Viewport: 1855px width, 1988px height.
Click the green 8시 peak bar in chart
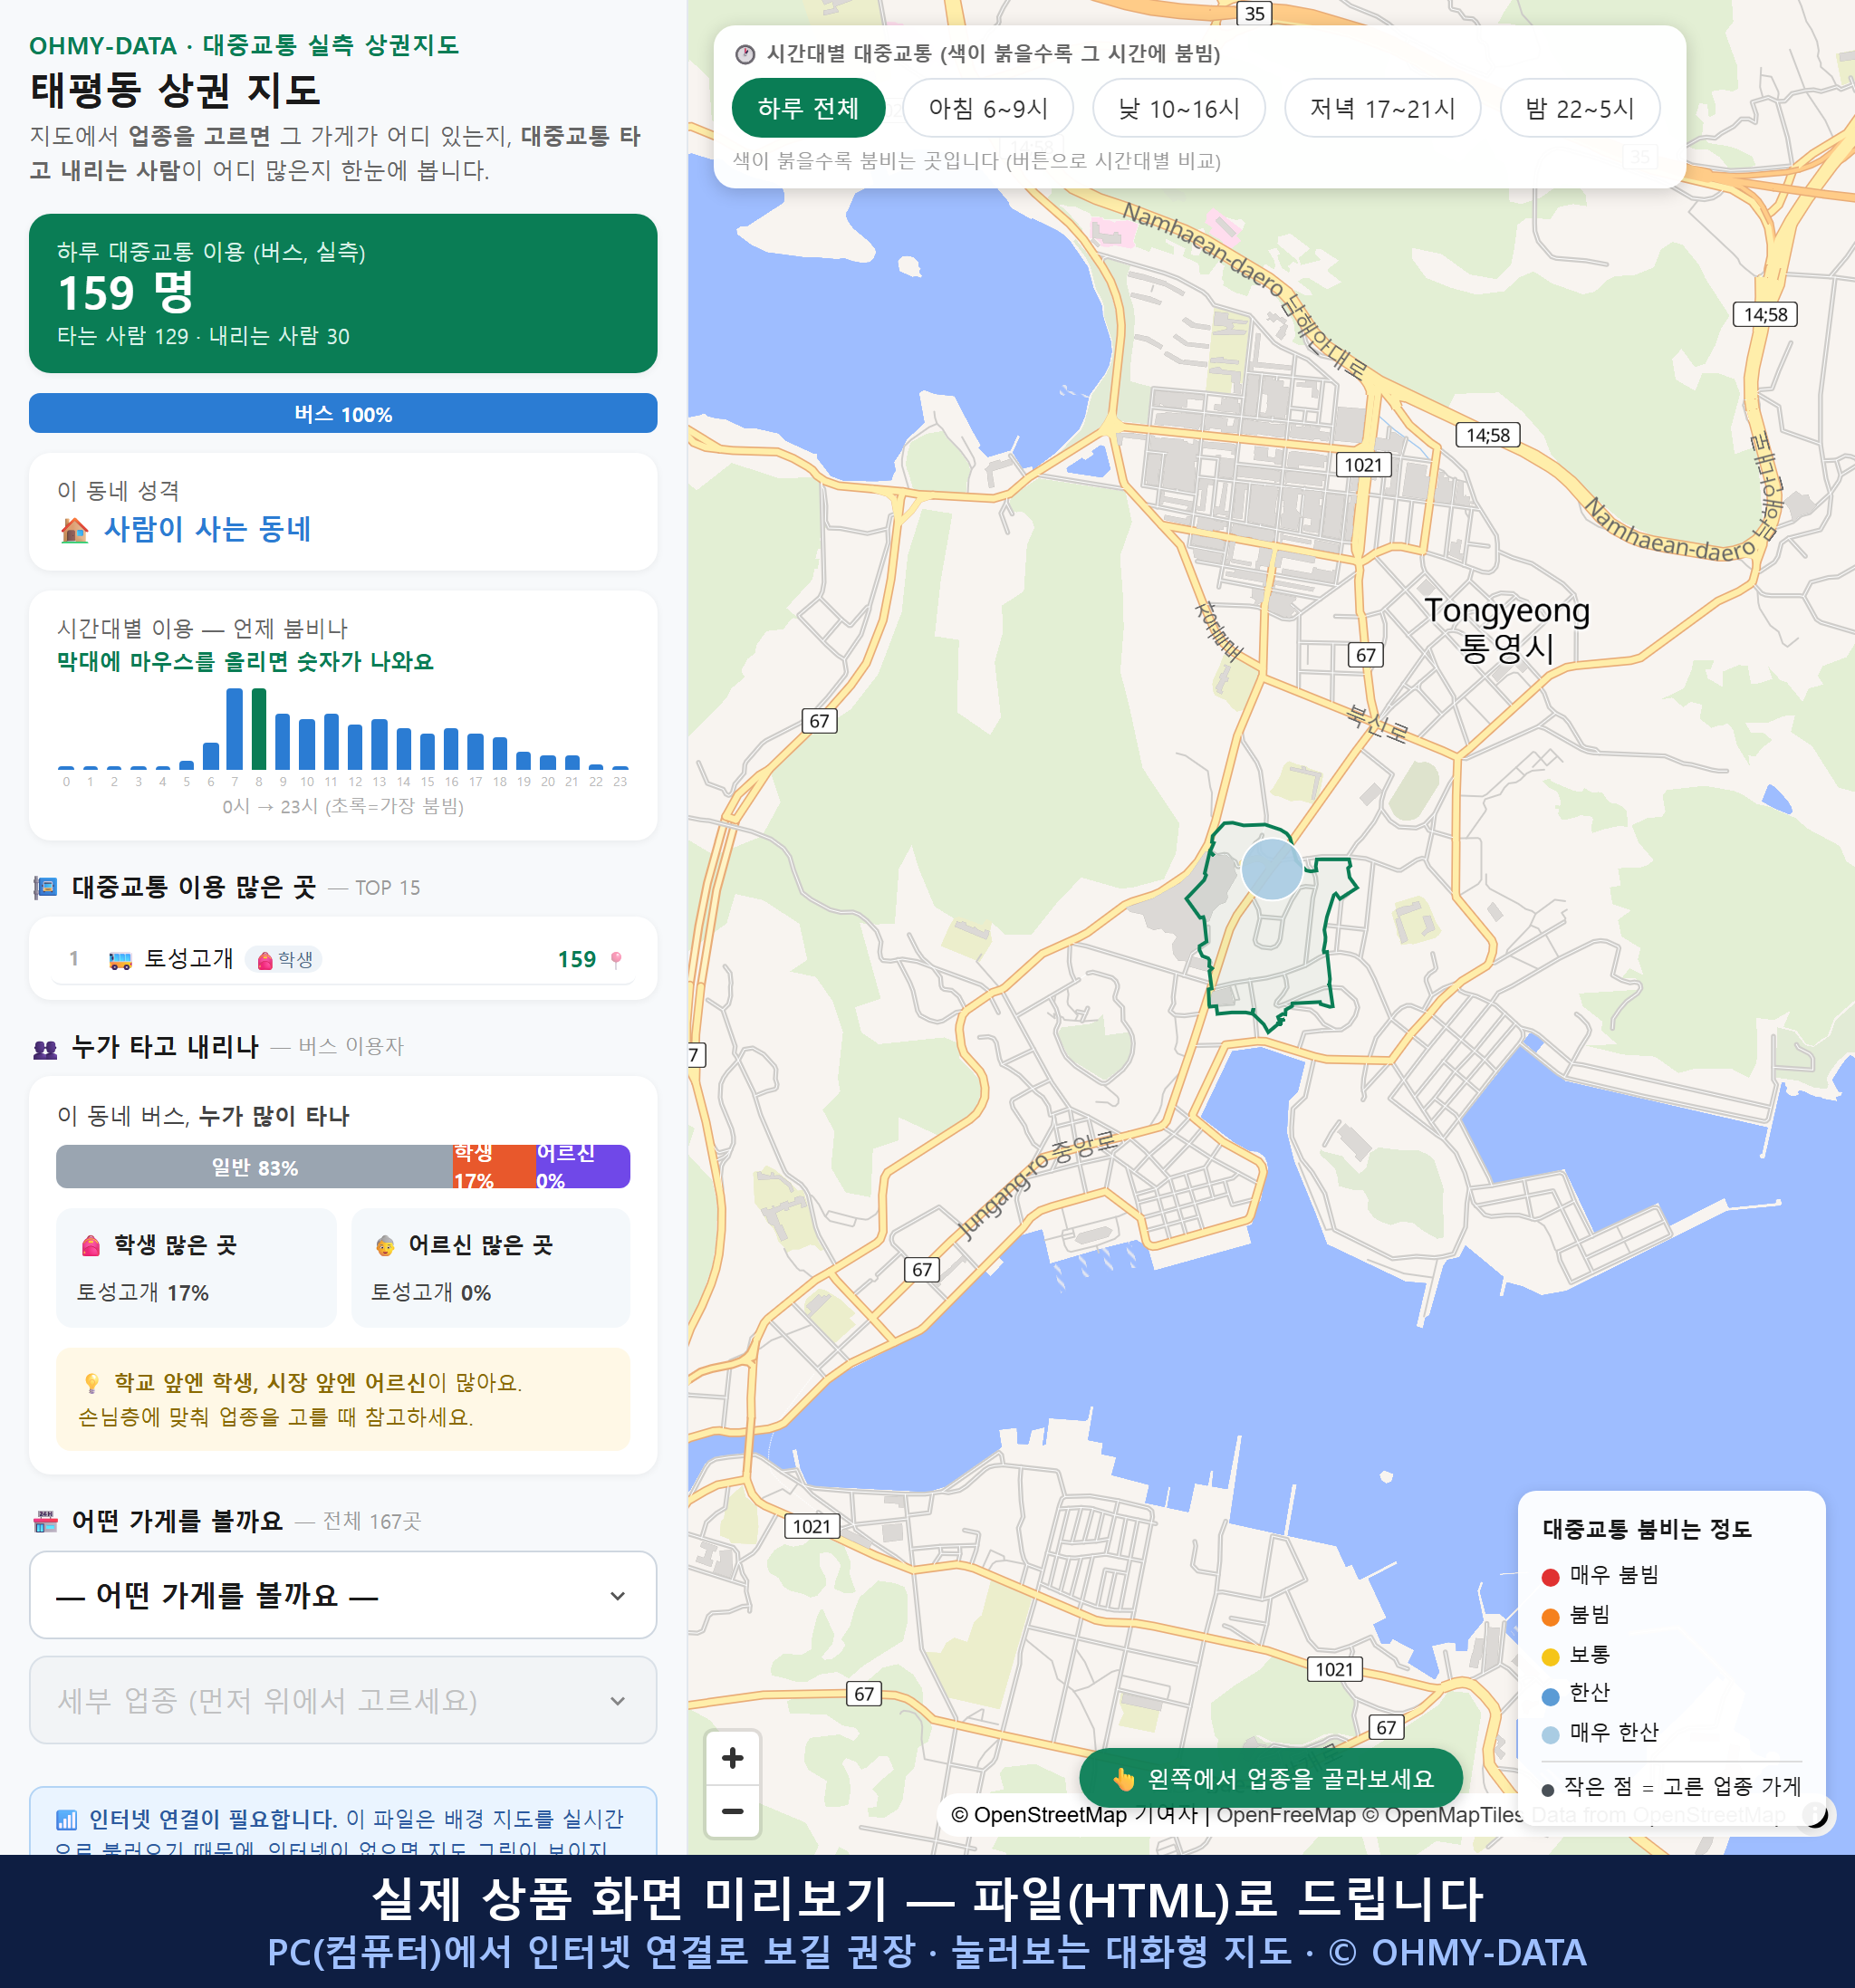259,729
